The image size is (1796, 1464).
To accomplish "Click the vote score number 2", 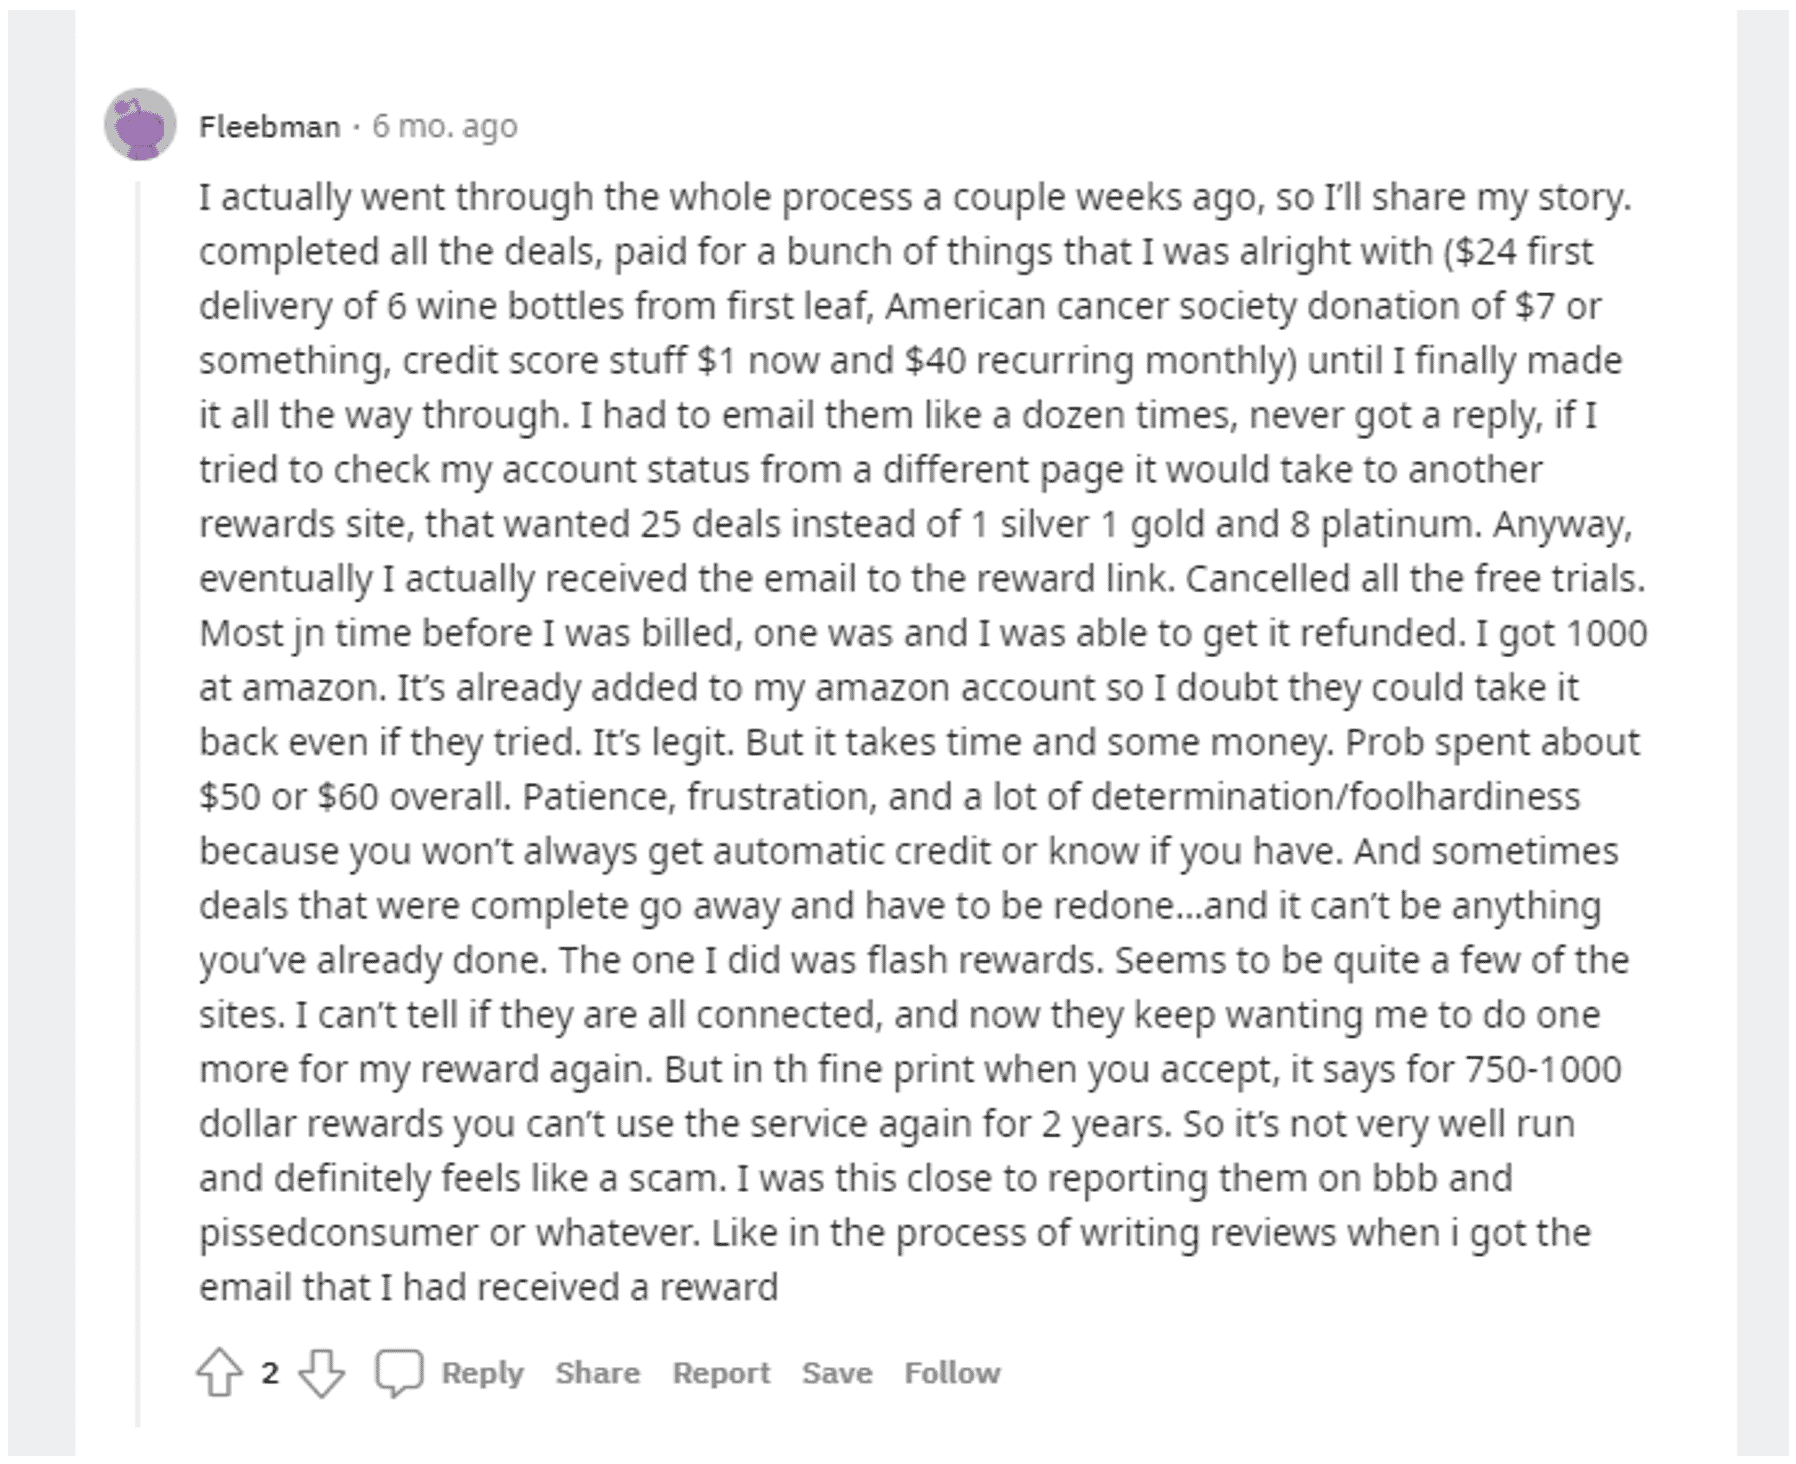I will pyautogui.click(x=270, y=1373).
